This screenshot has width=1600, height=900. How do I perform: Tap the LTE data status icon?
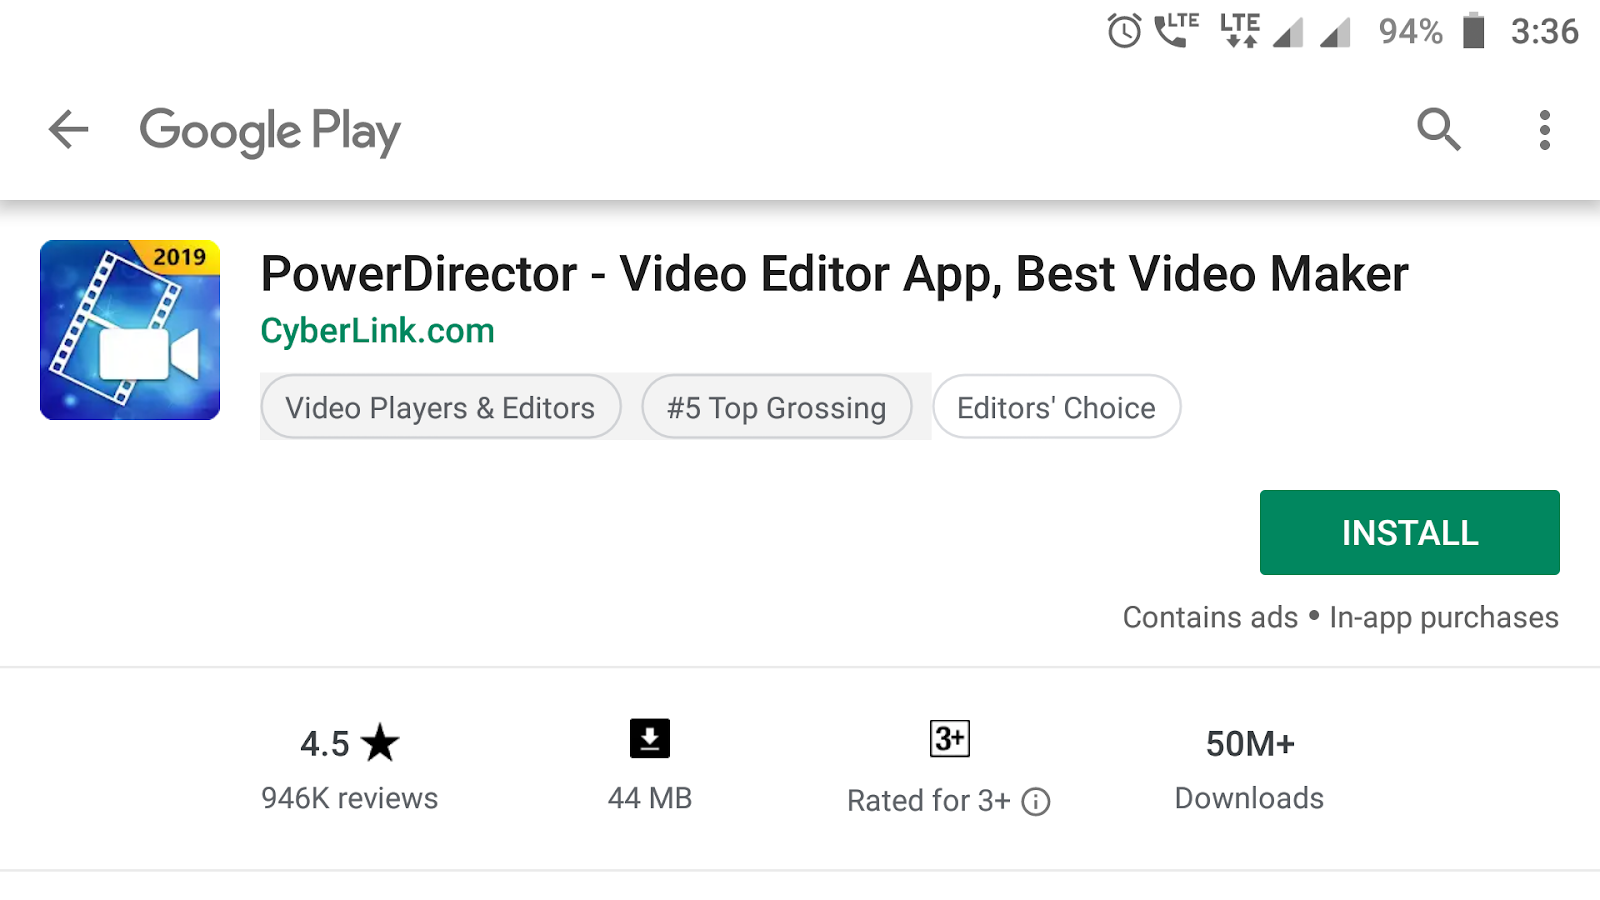point(1240,30)
